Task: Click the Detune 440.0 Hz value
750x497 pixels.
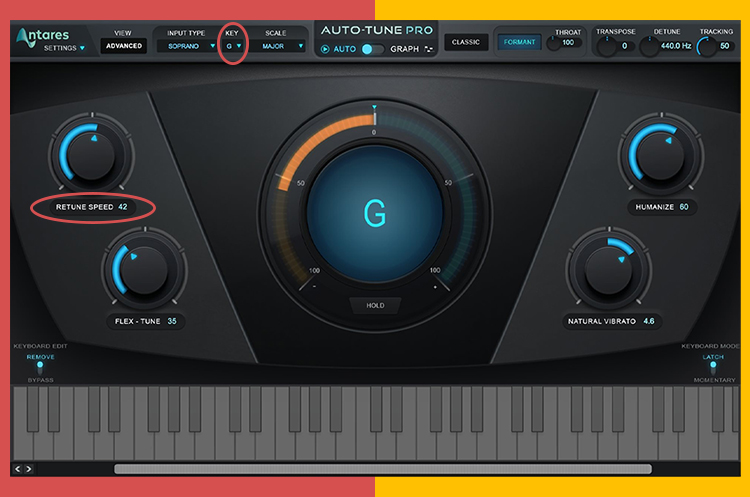Action: click(676, 46)
